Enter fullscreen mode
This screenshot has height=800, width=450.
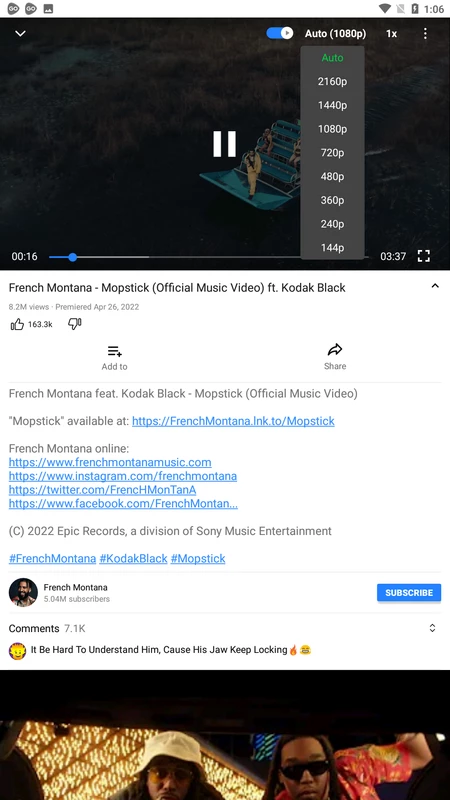[x=423, y=256]
